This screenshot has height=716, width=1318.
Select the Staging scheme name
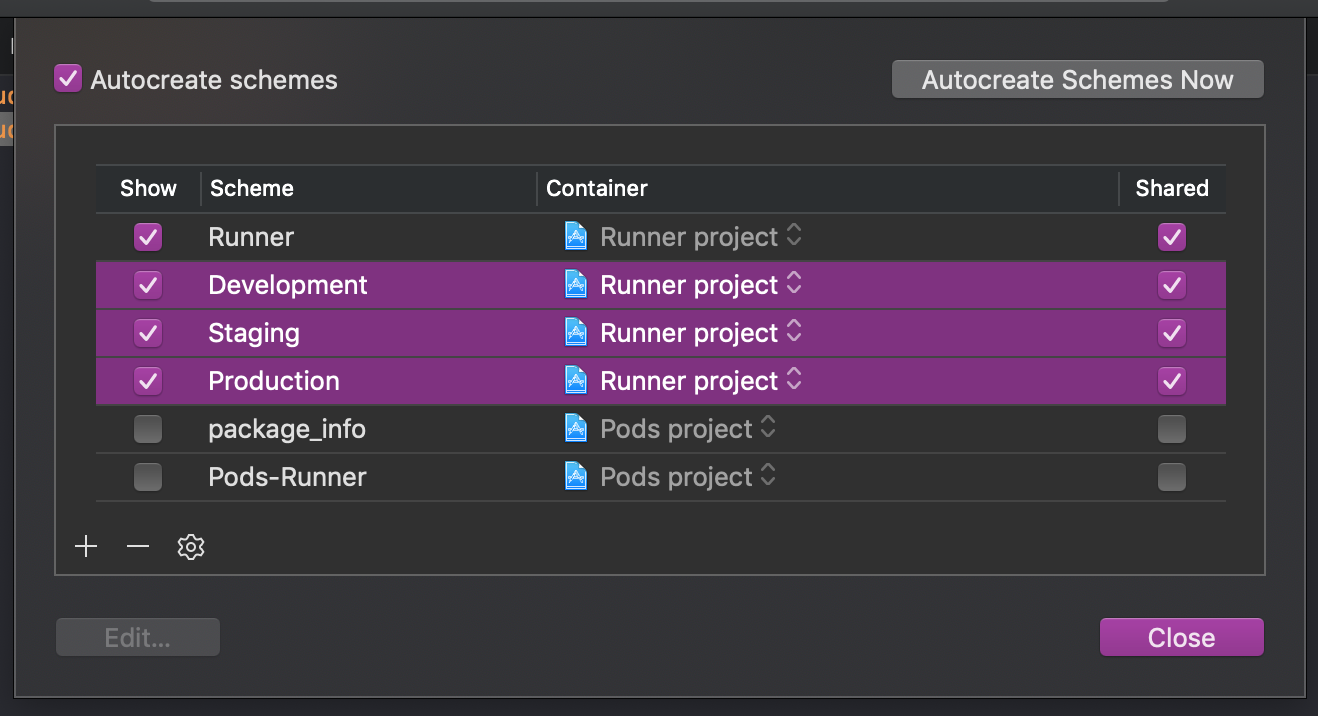pyautogui.click(x=254, y=333)
